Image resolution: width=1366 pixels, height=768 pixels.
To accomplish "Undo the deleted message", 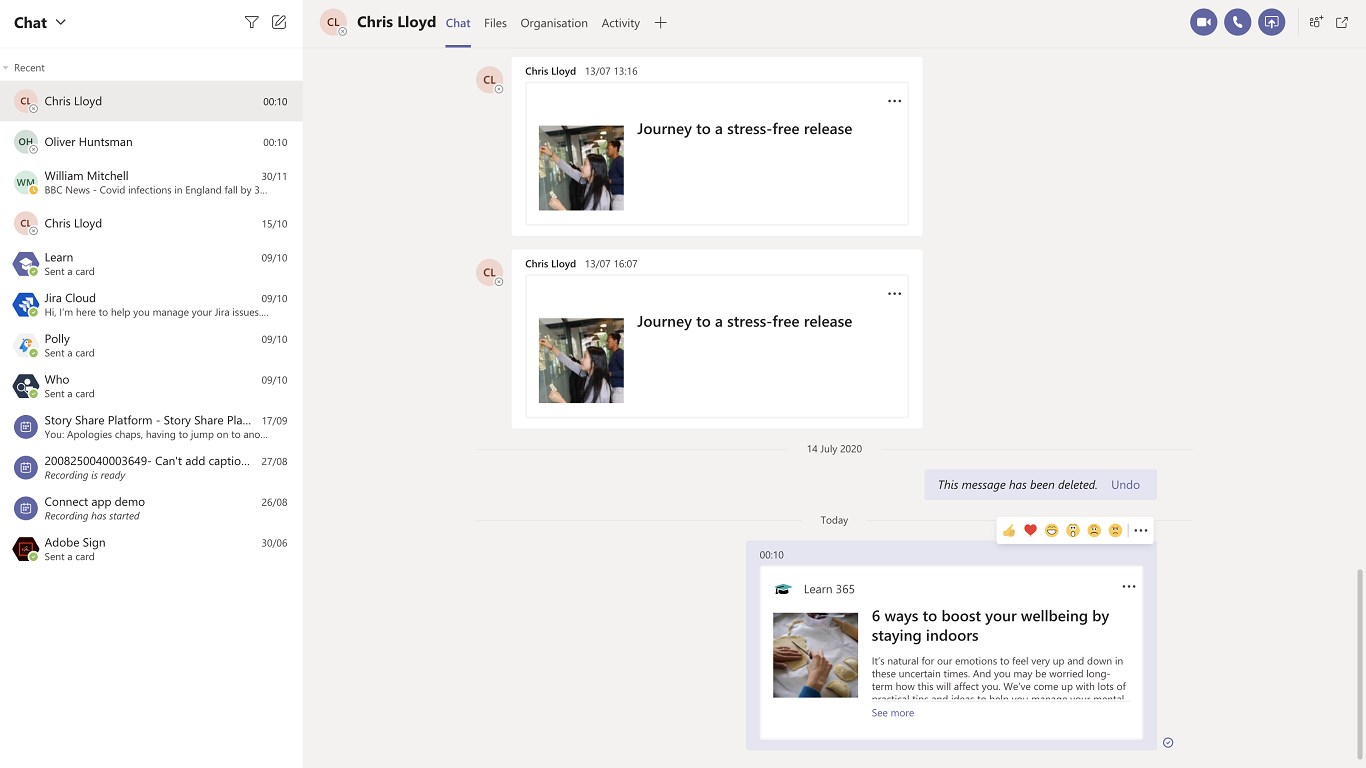I will coord(1125,485).
